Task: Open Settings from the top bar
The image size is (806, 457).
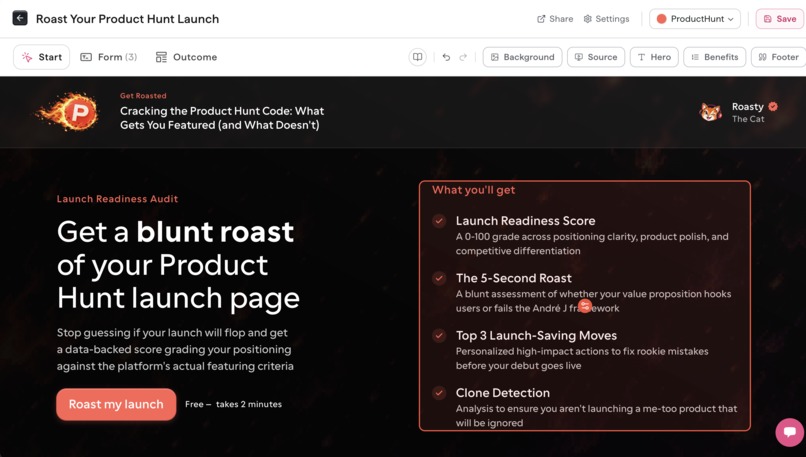Action: click(606, 19)
